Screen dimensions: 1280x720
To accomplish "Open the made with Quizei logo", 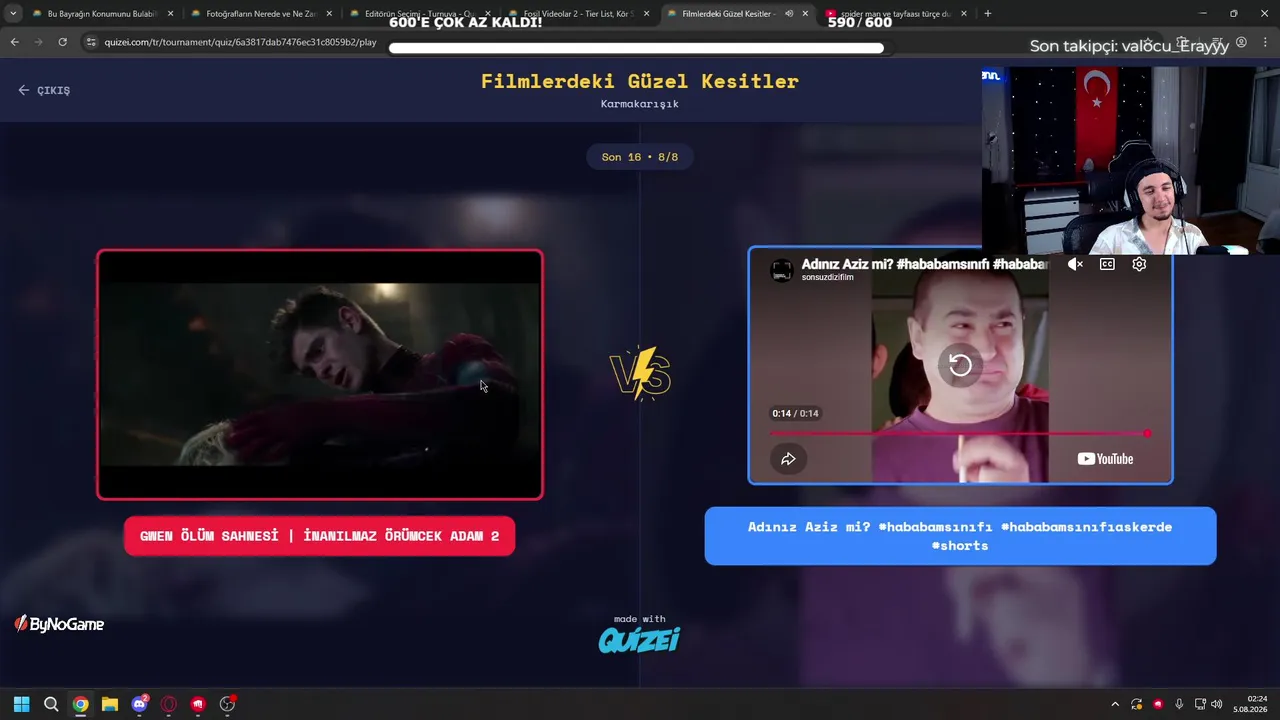I will (x=639, y=634).
